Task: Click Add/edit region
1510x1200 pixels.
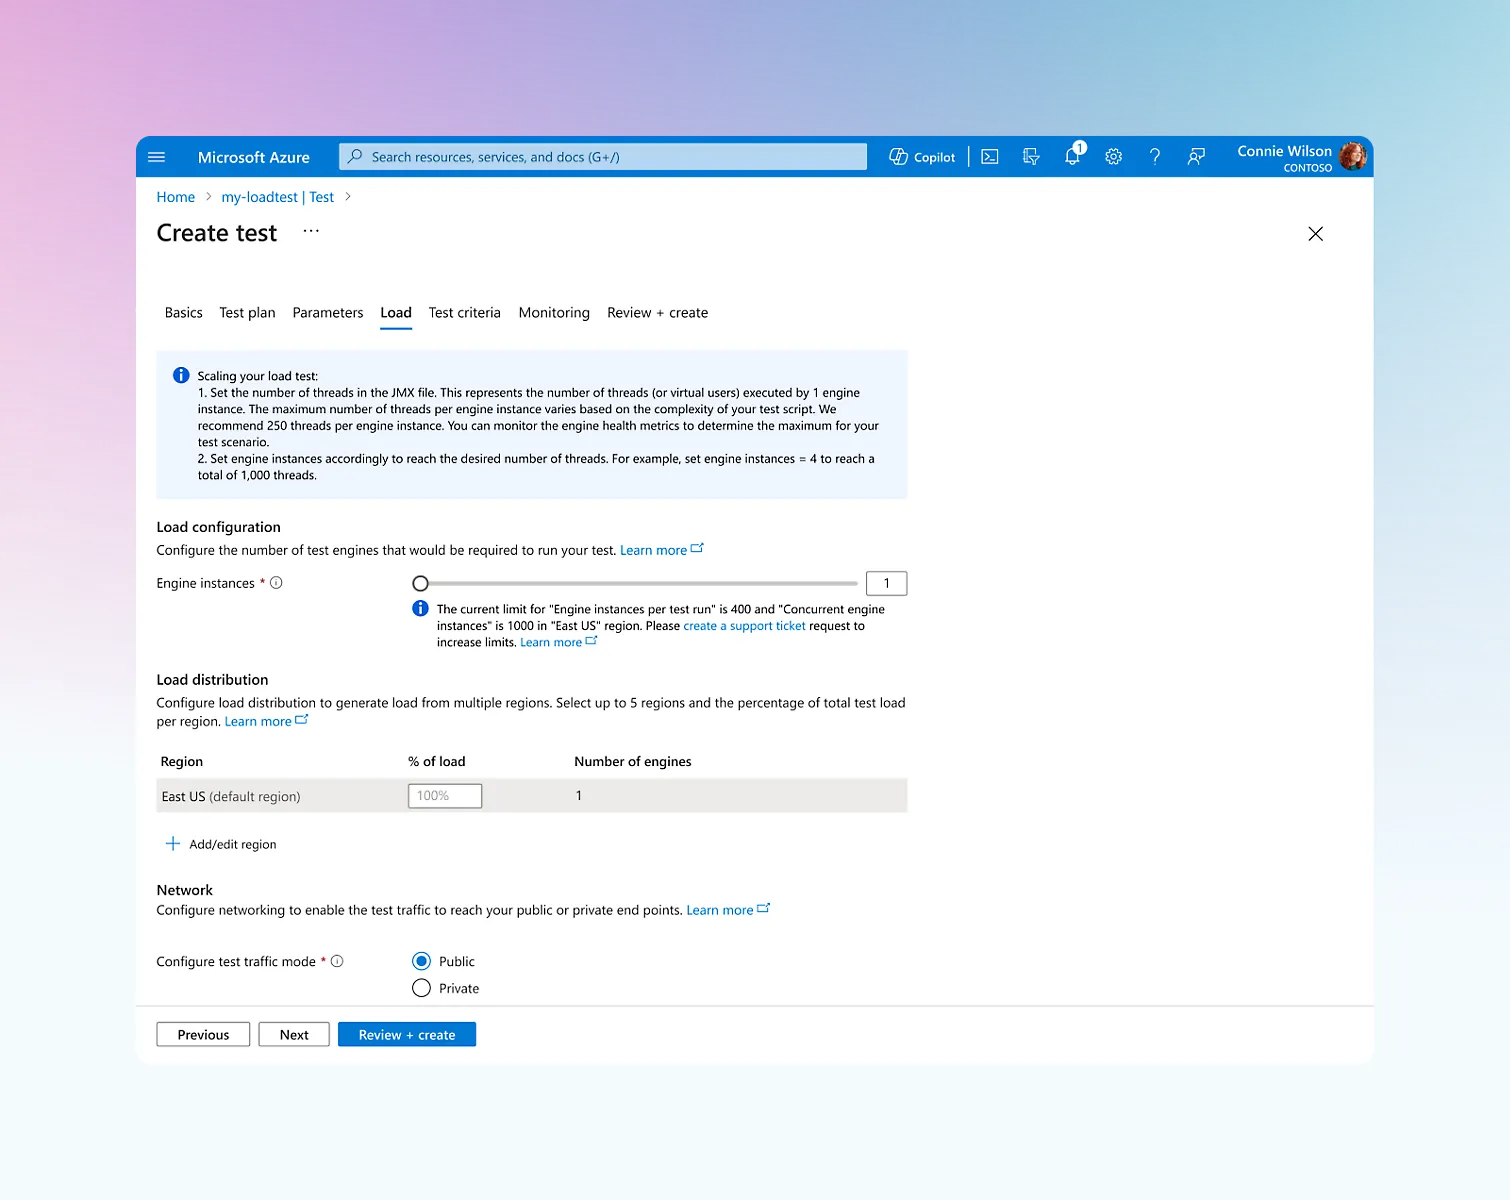Action: (221, 844)
